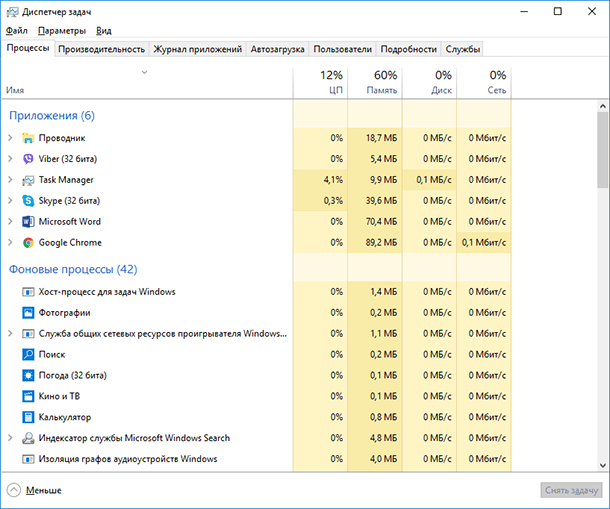Click the 70,4 МБ memory value
610x509 pixels.
point(381,221)
